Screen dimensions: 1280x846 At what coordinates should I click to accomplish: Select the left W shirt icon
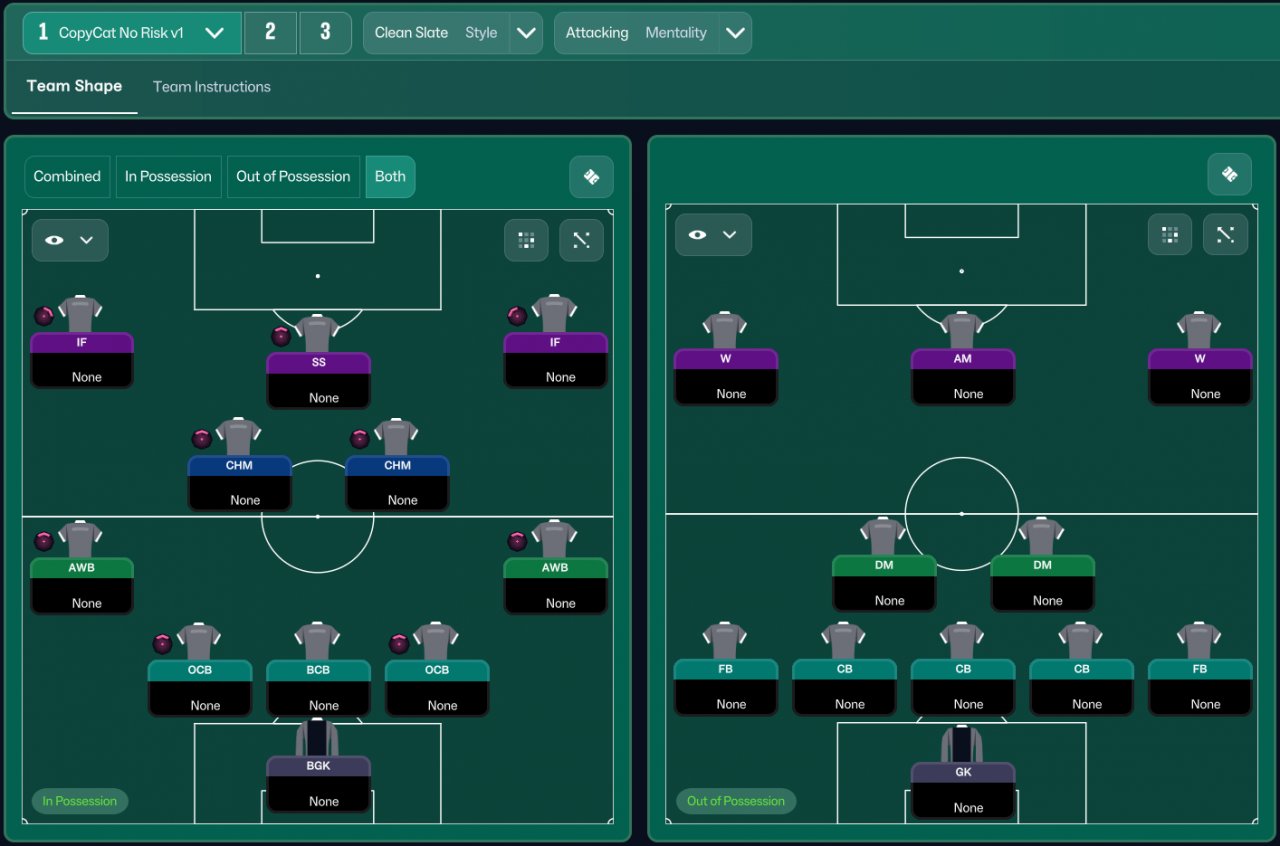[725, 330]
